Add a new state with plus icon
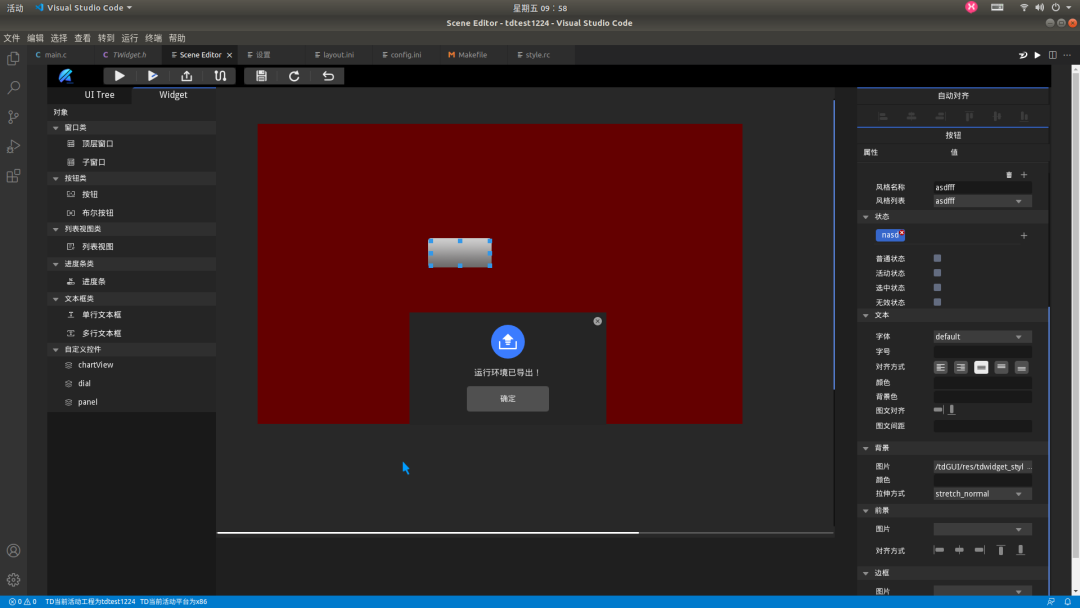The height and width of the screenshot is (608, 1080). (1023, 236)
